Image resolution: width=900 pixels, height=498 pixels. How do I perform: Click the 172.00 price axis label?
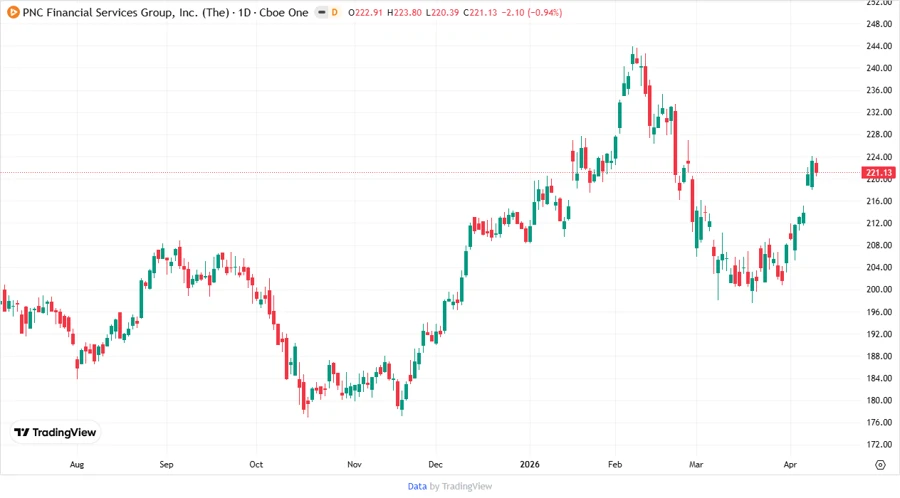[879, 444]
